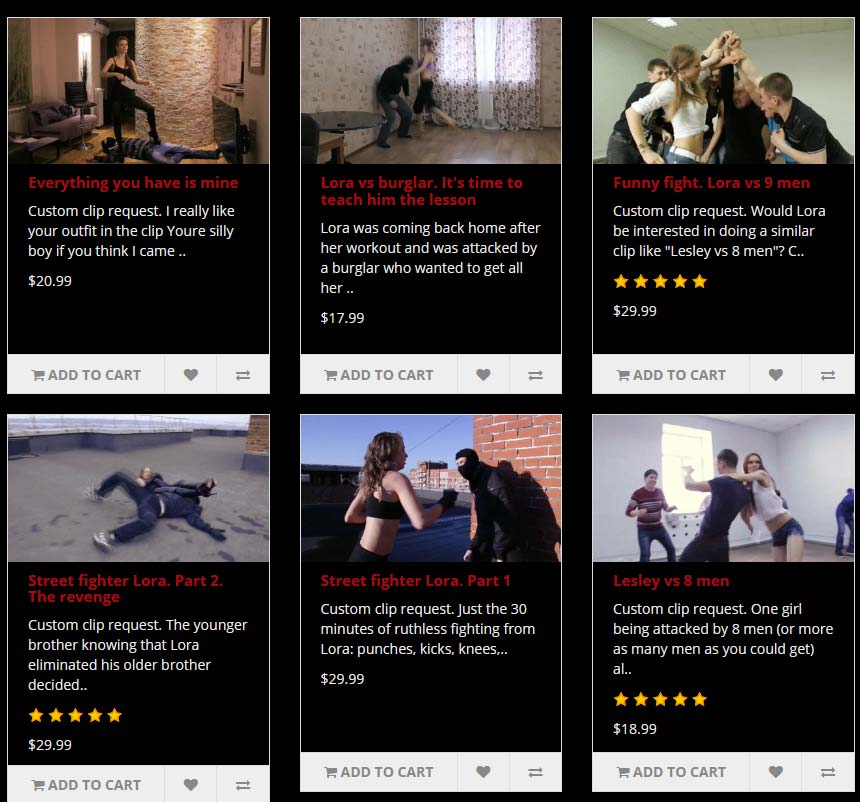Heart icon under 'Funny fight. Lora vs 9 men'
The width and height of the screenshot is (860, 802).
click(x=776, y=375)
